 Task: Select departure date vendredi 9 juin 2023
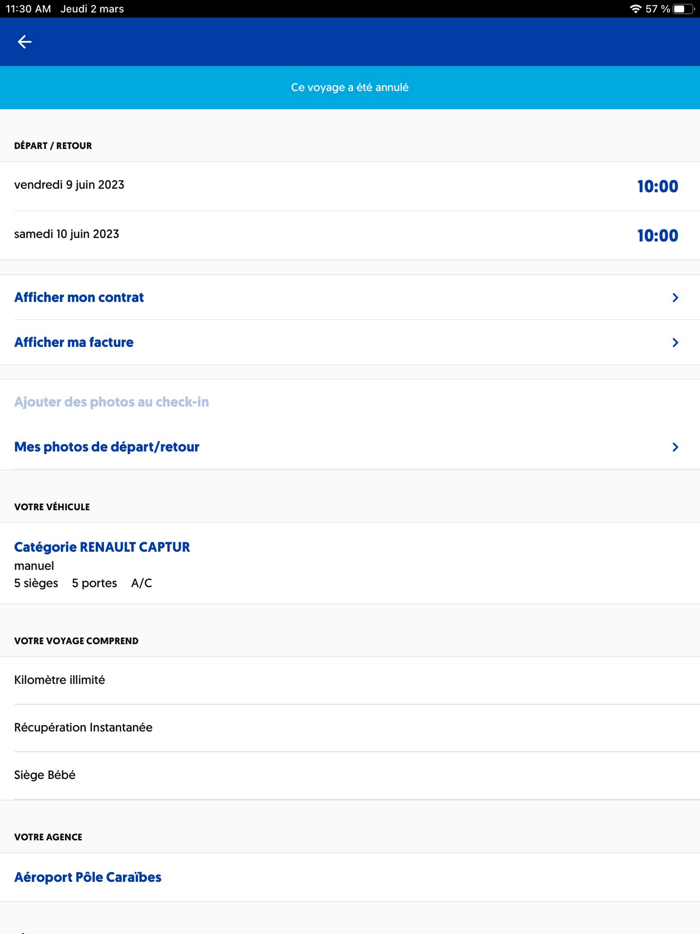coord(69,185)
